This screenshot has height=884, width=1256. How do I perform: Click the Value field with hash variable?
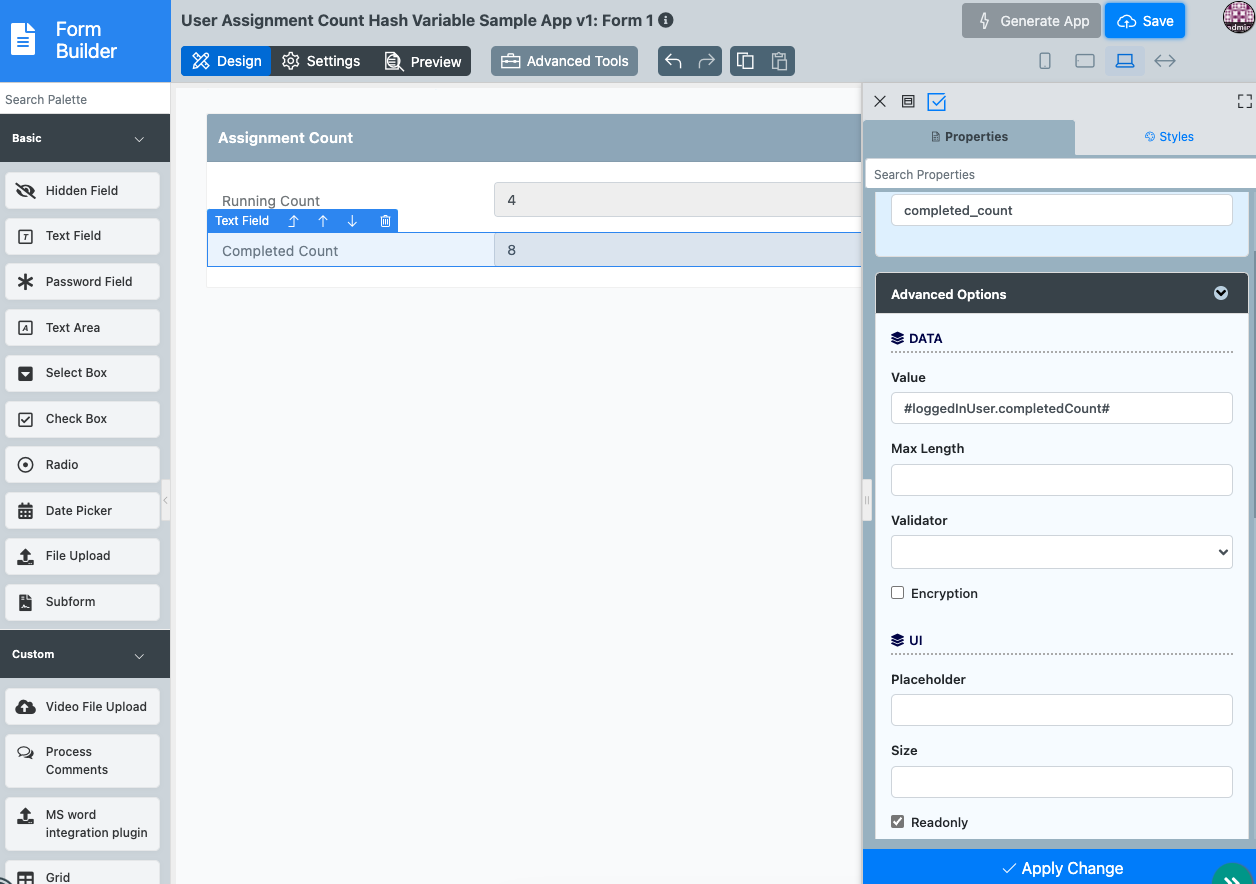pos(1061,408)
